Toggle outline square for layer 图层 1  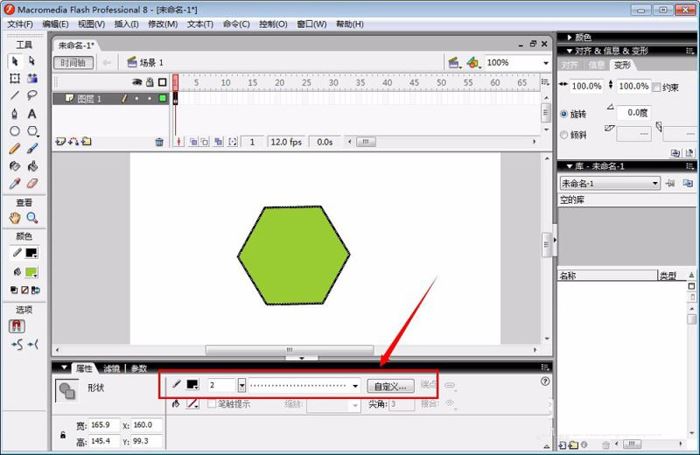pos(162,98)
